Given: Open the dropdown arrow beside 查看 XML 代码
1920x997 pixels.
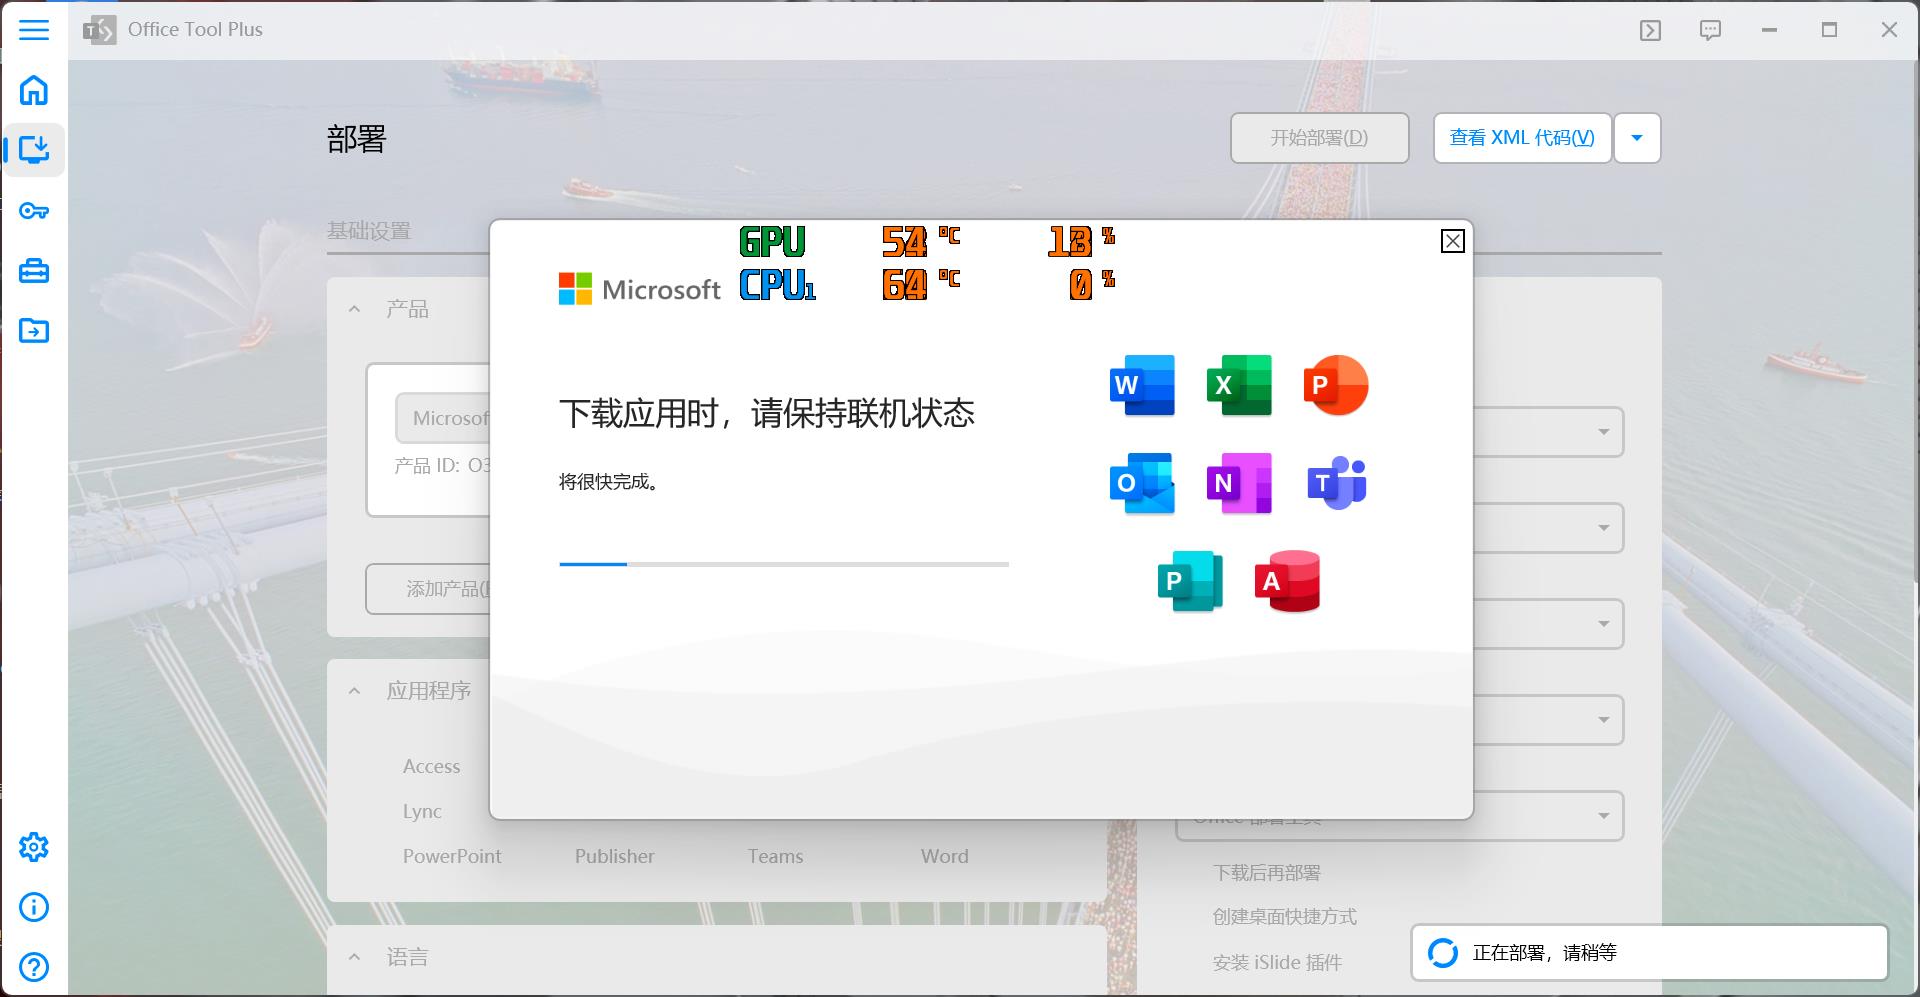Looking at the screenshot, I should (1637, 137).
